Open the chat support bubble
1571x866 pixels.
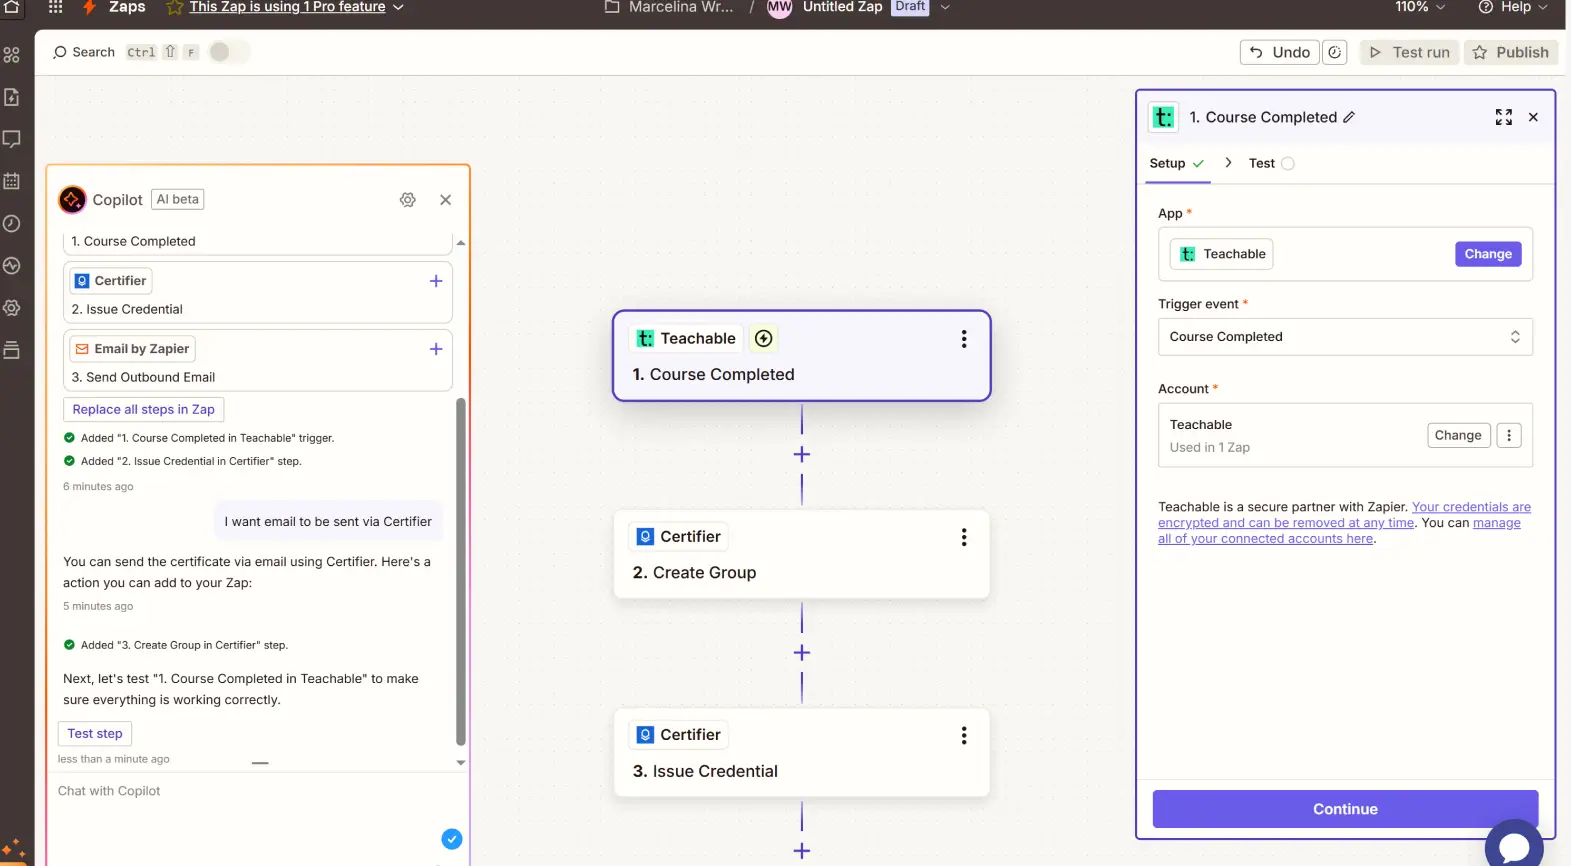pyautogui.click(x=1514, y=845)
